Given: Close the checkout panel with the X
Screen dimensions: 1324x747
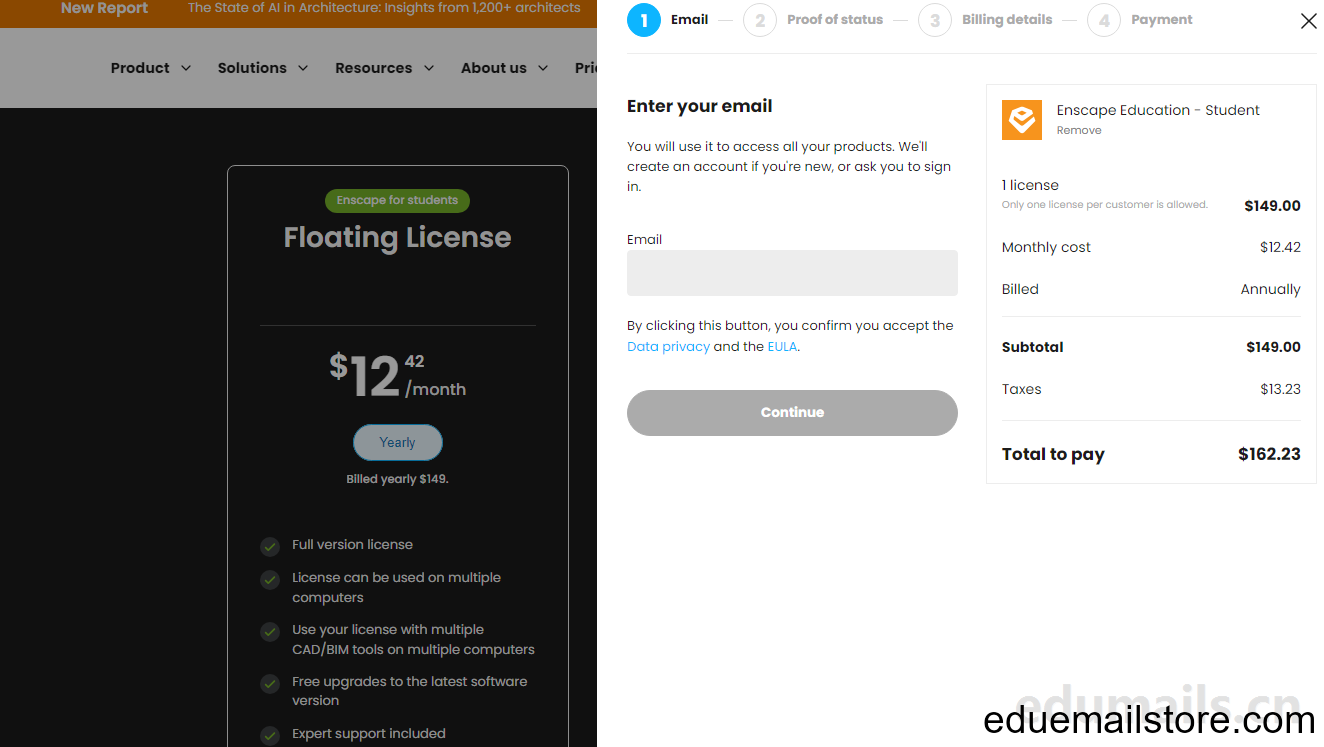Looking at the screenshot, I should pos(1308,21).
